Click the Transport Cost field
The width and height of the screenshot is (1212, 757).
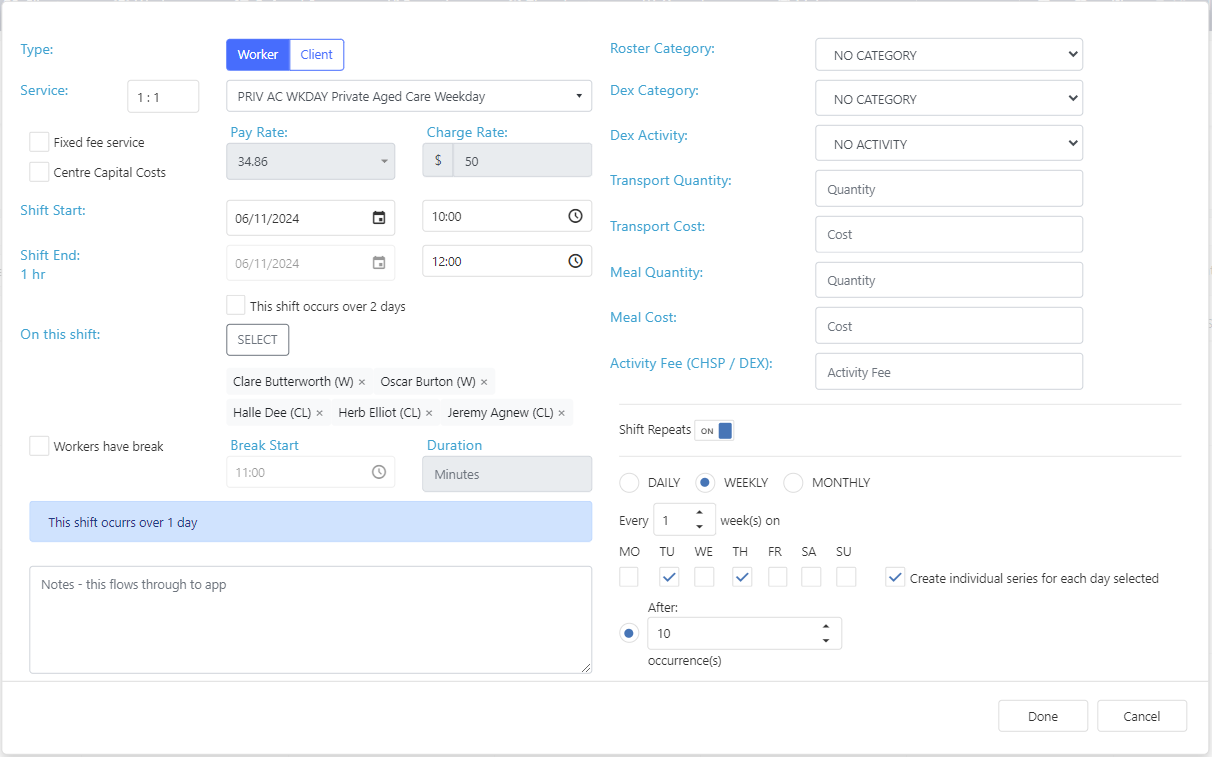coord(949,234)
